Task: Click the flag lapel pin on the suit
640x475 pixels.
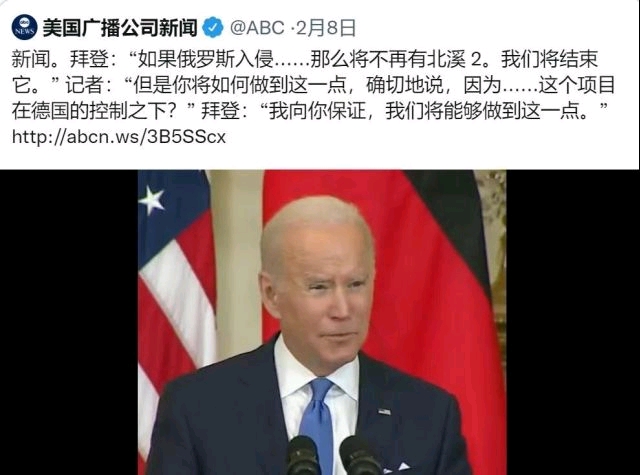Action: (x=384, y=412)
